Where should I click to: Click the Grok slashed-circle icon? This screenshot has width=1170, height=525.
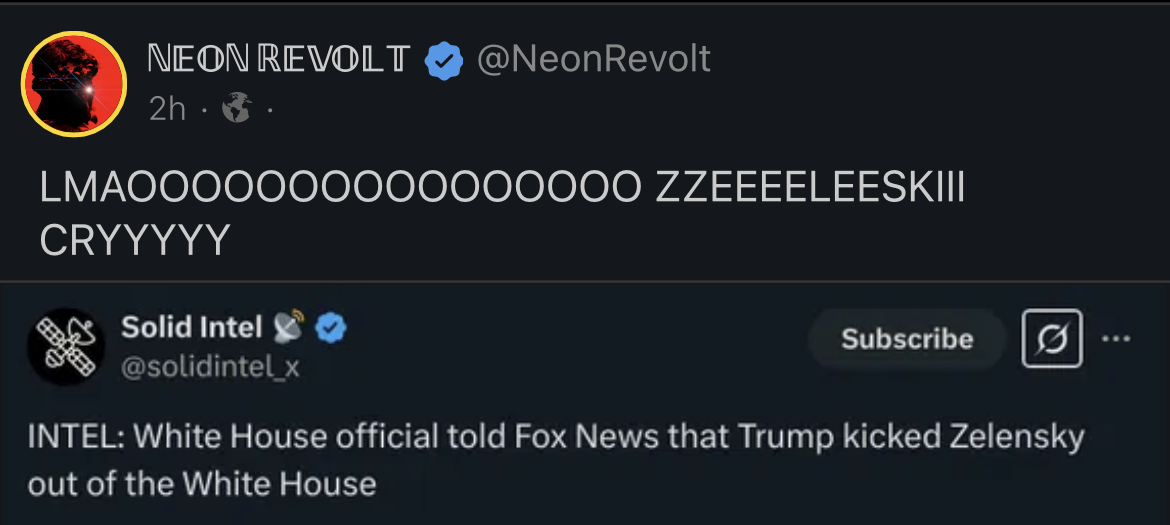[1051, 338]
